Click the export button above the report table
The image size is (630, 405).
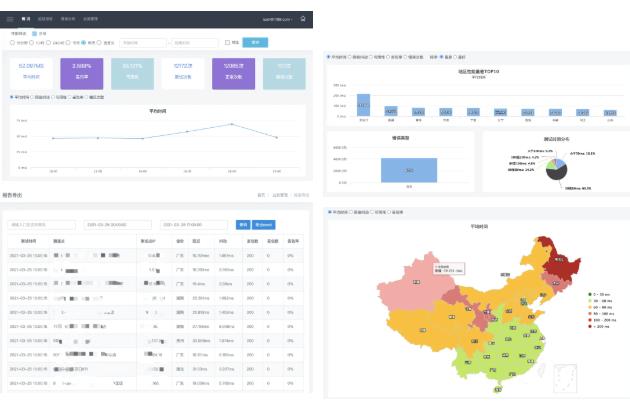[264, 225]
